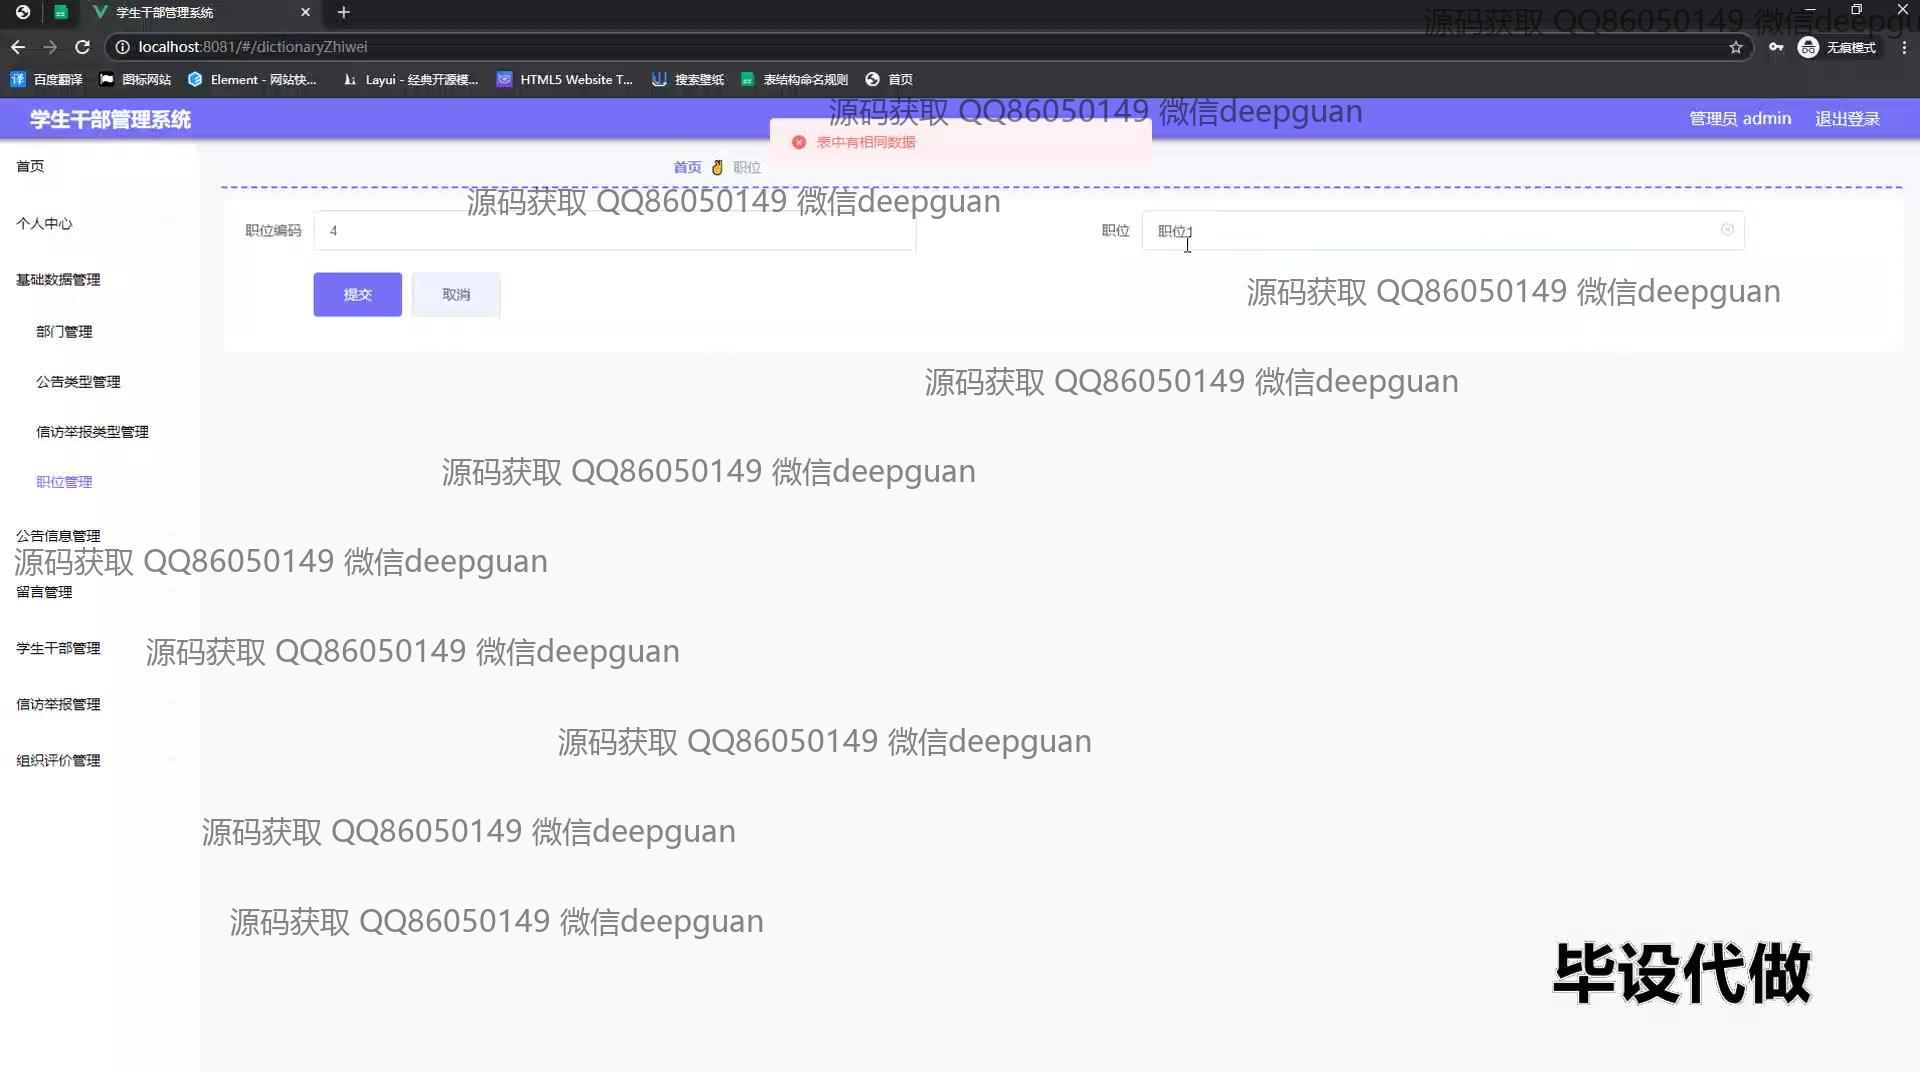
Task: Click the 取消 cancel button
Action: tap(456, 295)
